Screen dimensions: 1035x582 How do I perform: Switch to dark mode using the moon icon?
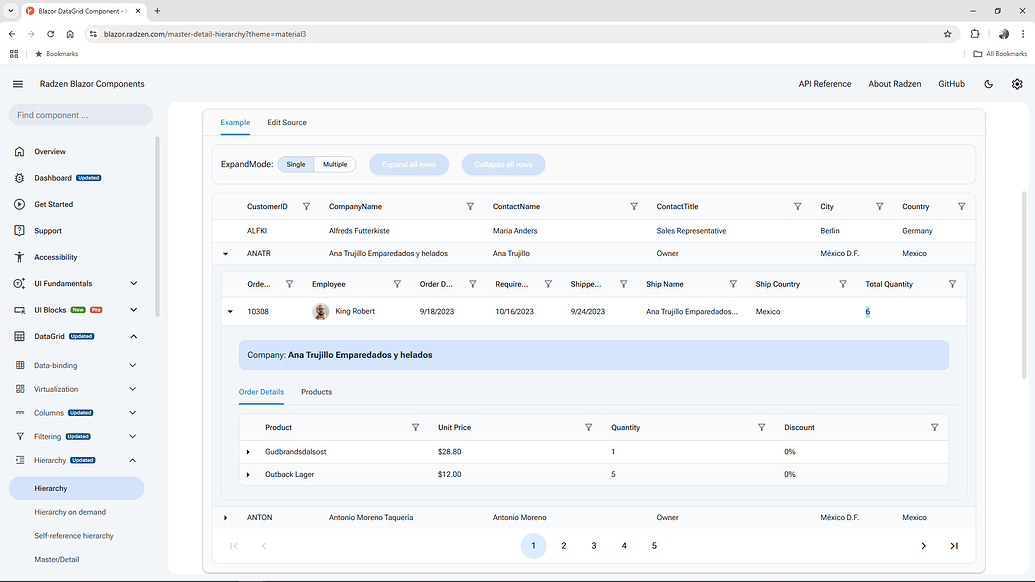(988, 84)
